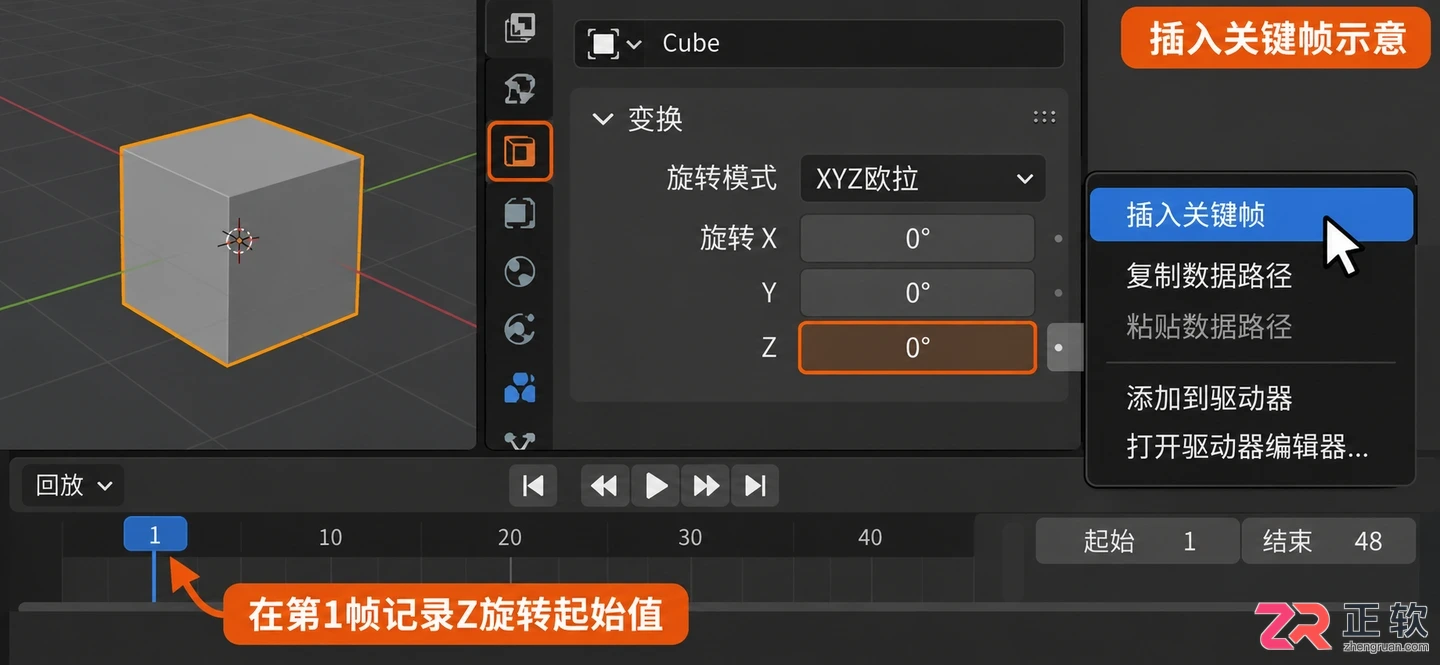Play the animation

(656, 486)
